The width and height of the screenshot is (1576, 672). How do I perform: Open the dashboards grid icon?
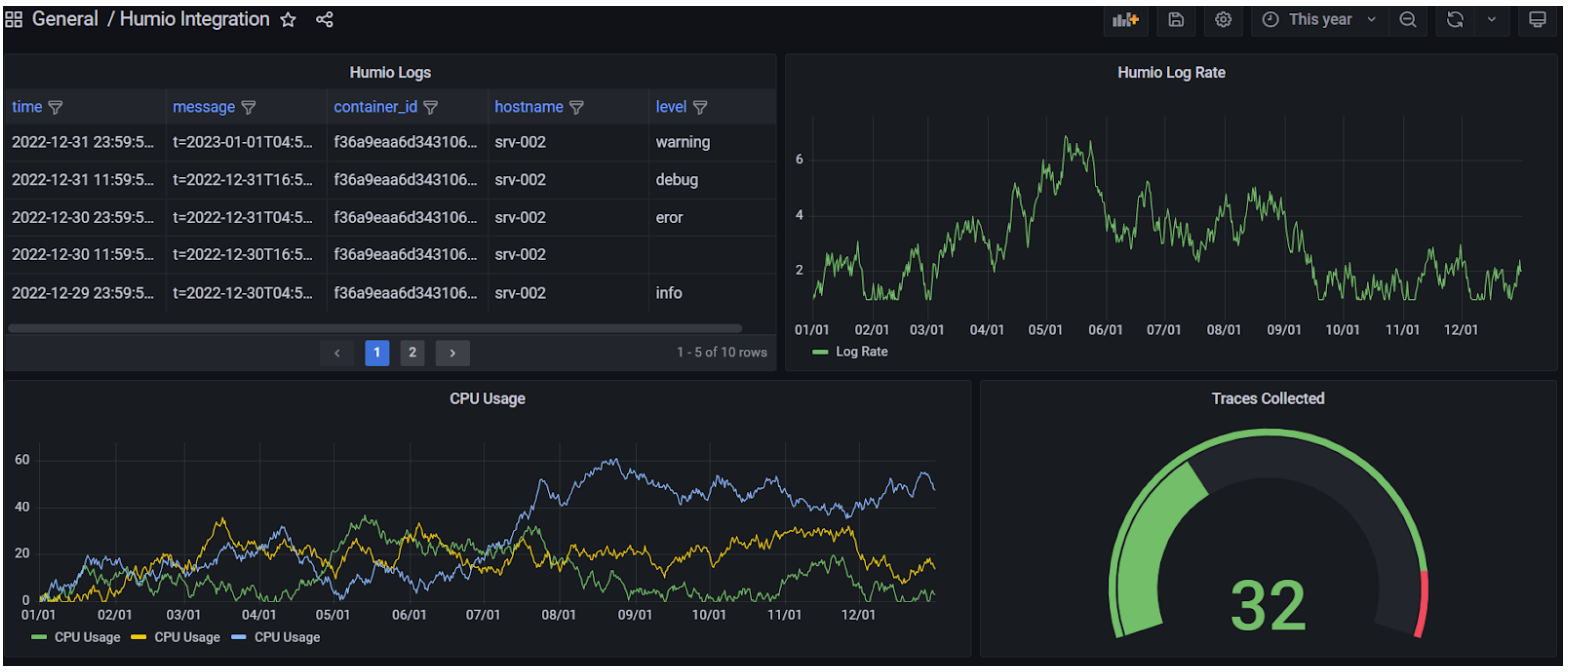click(x=14, y=19)
